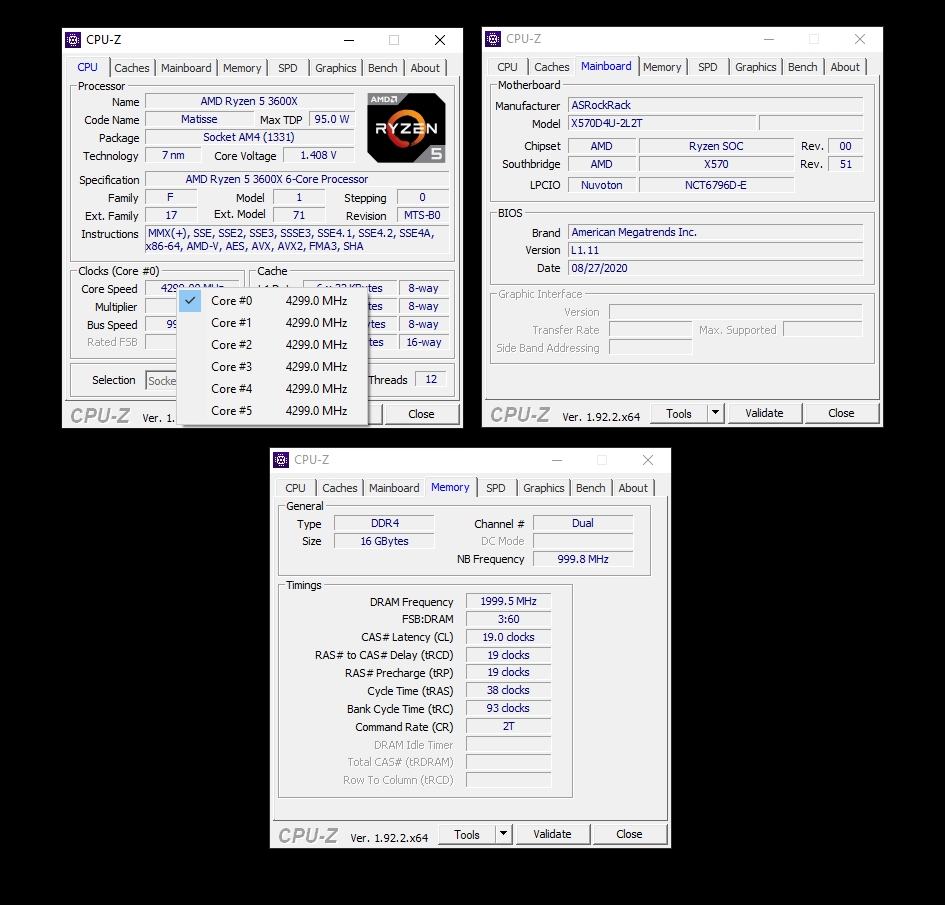Select Core #0 in the core list
The width and height of the screenshot is (945, 905).
[272, 301]
